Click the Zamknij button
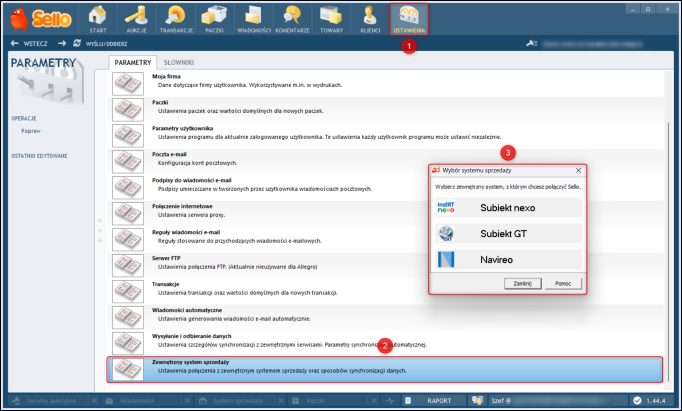The width and height of the screenshot is (682, 411). (x=522, y=284)
